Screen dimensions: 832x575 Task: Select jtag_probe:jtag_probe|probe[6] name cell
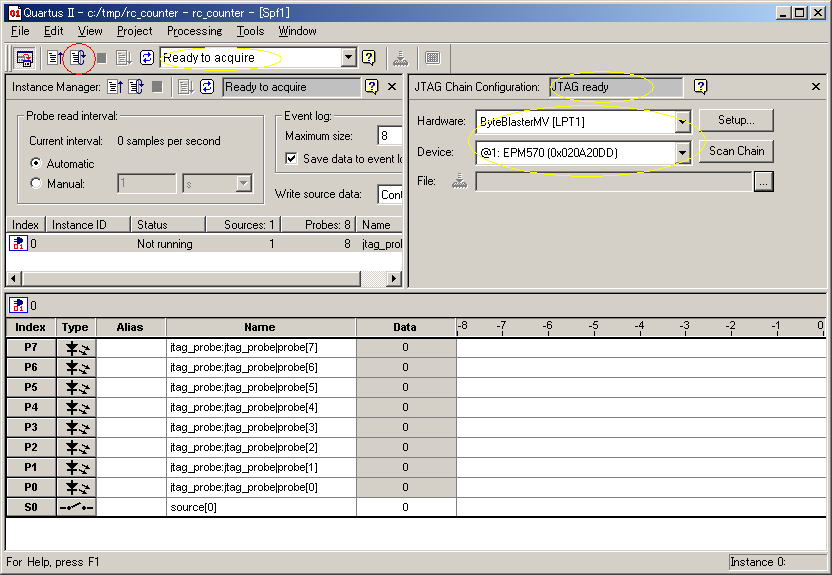(261, 368)
